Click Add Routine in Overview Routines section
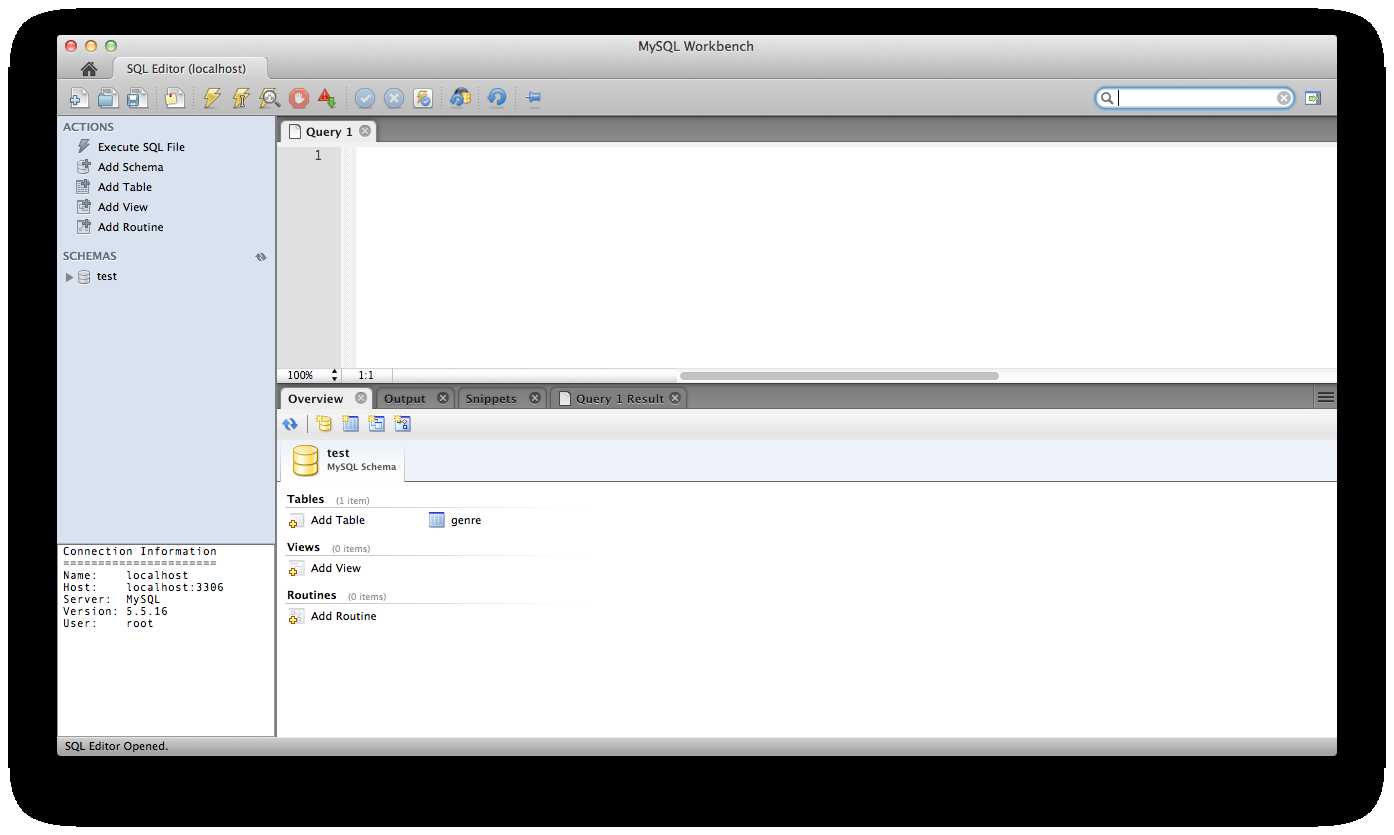The image size is (1394, 835). [332, 616]
